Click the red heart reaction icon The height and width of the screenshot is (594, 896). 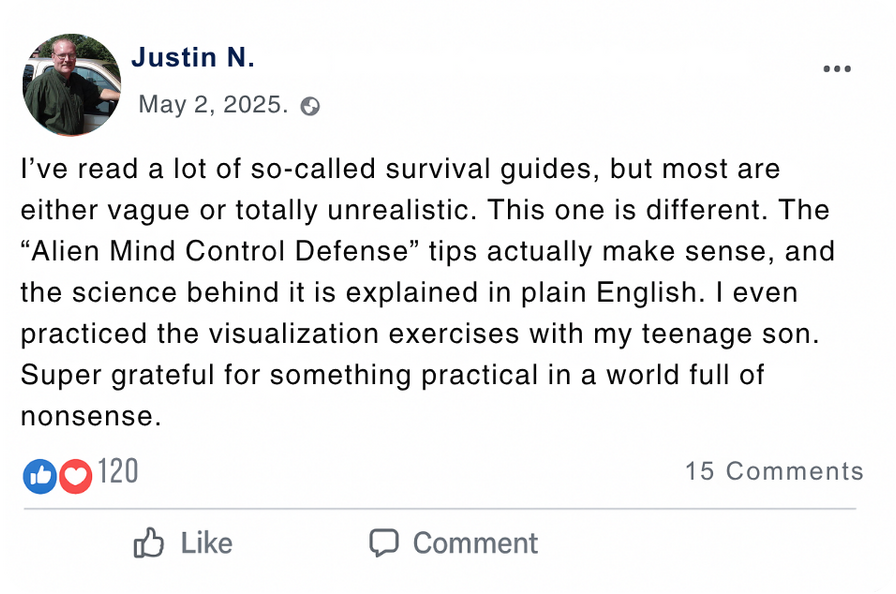75,475
